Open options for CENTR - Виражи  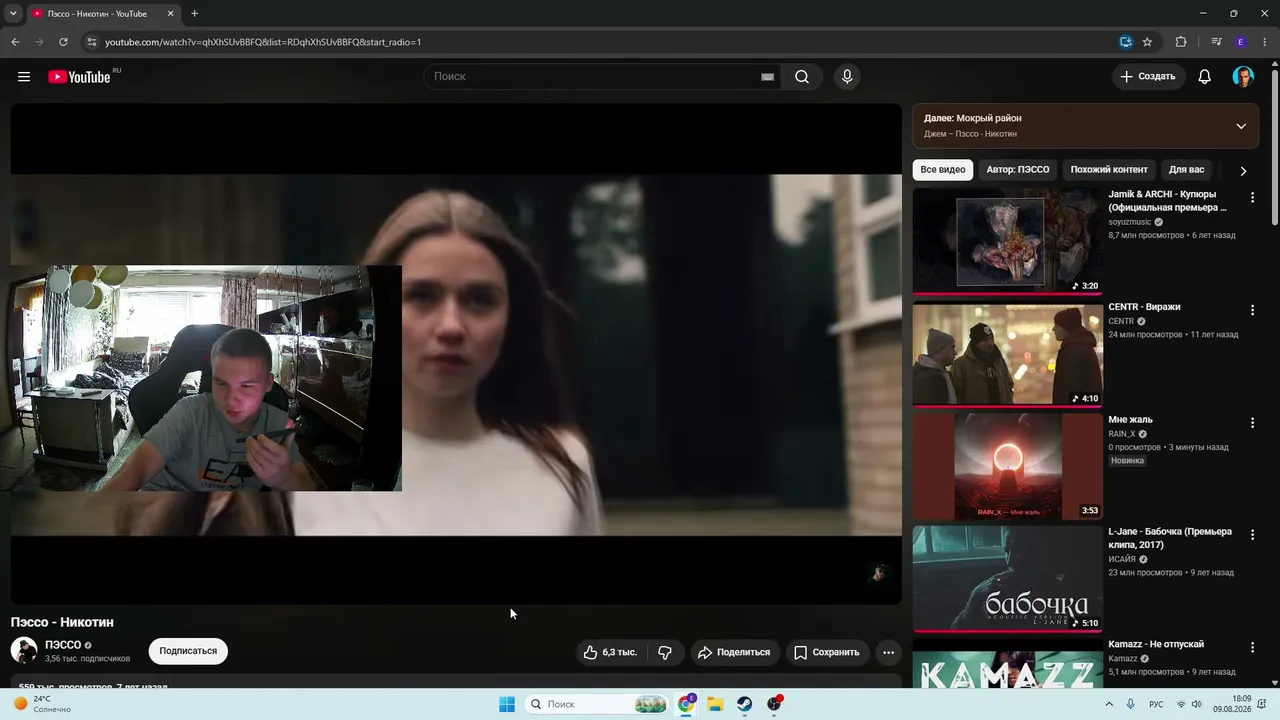point(1252,311)
